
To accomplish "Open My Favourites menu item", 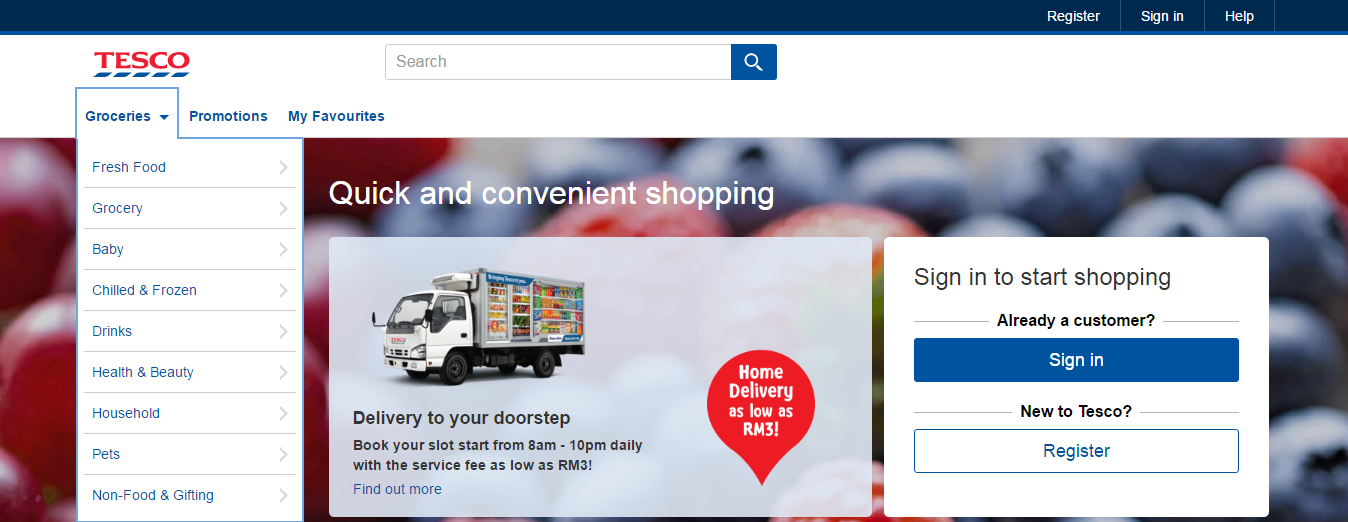I will [336, 116].
